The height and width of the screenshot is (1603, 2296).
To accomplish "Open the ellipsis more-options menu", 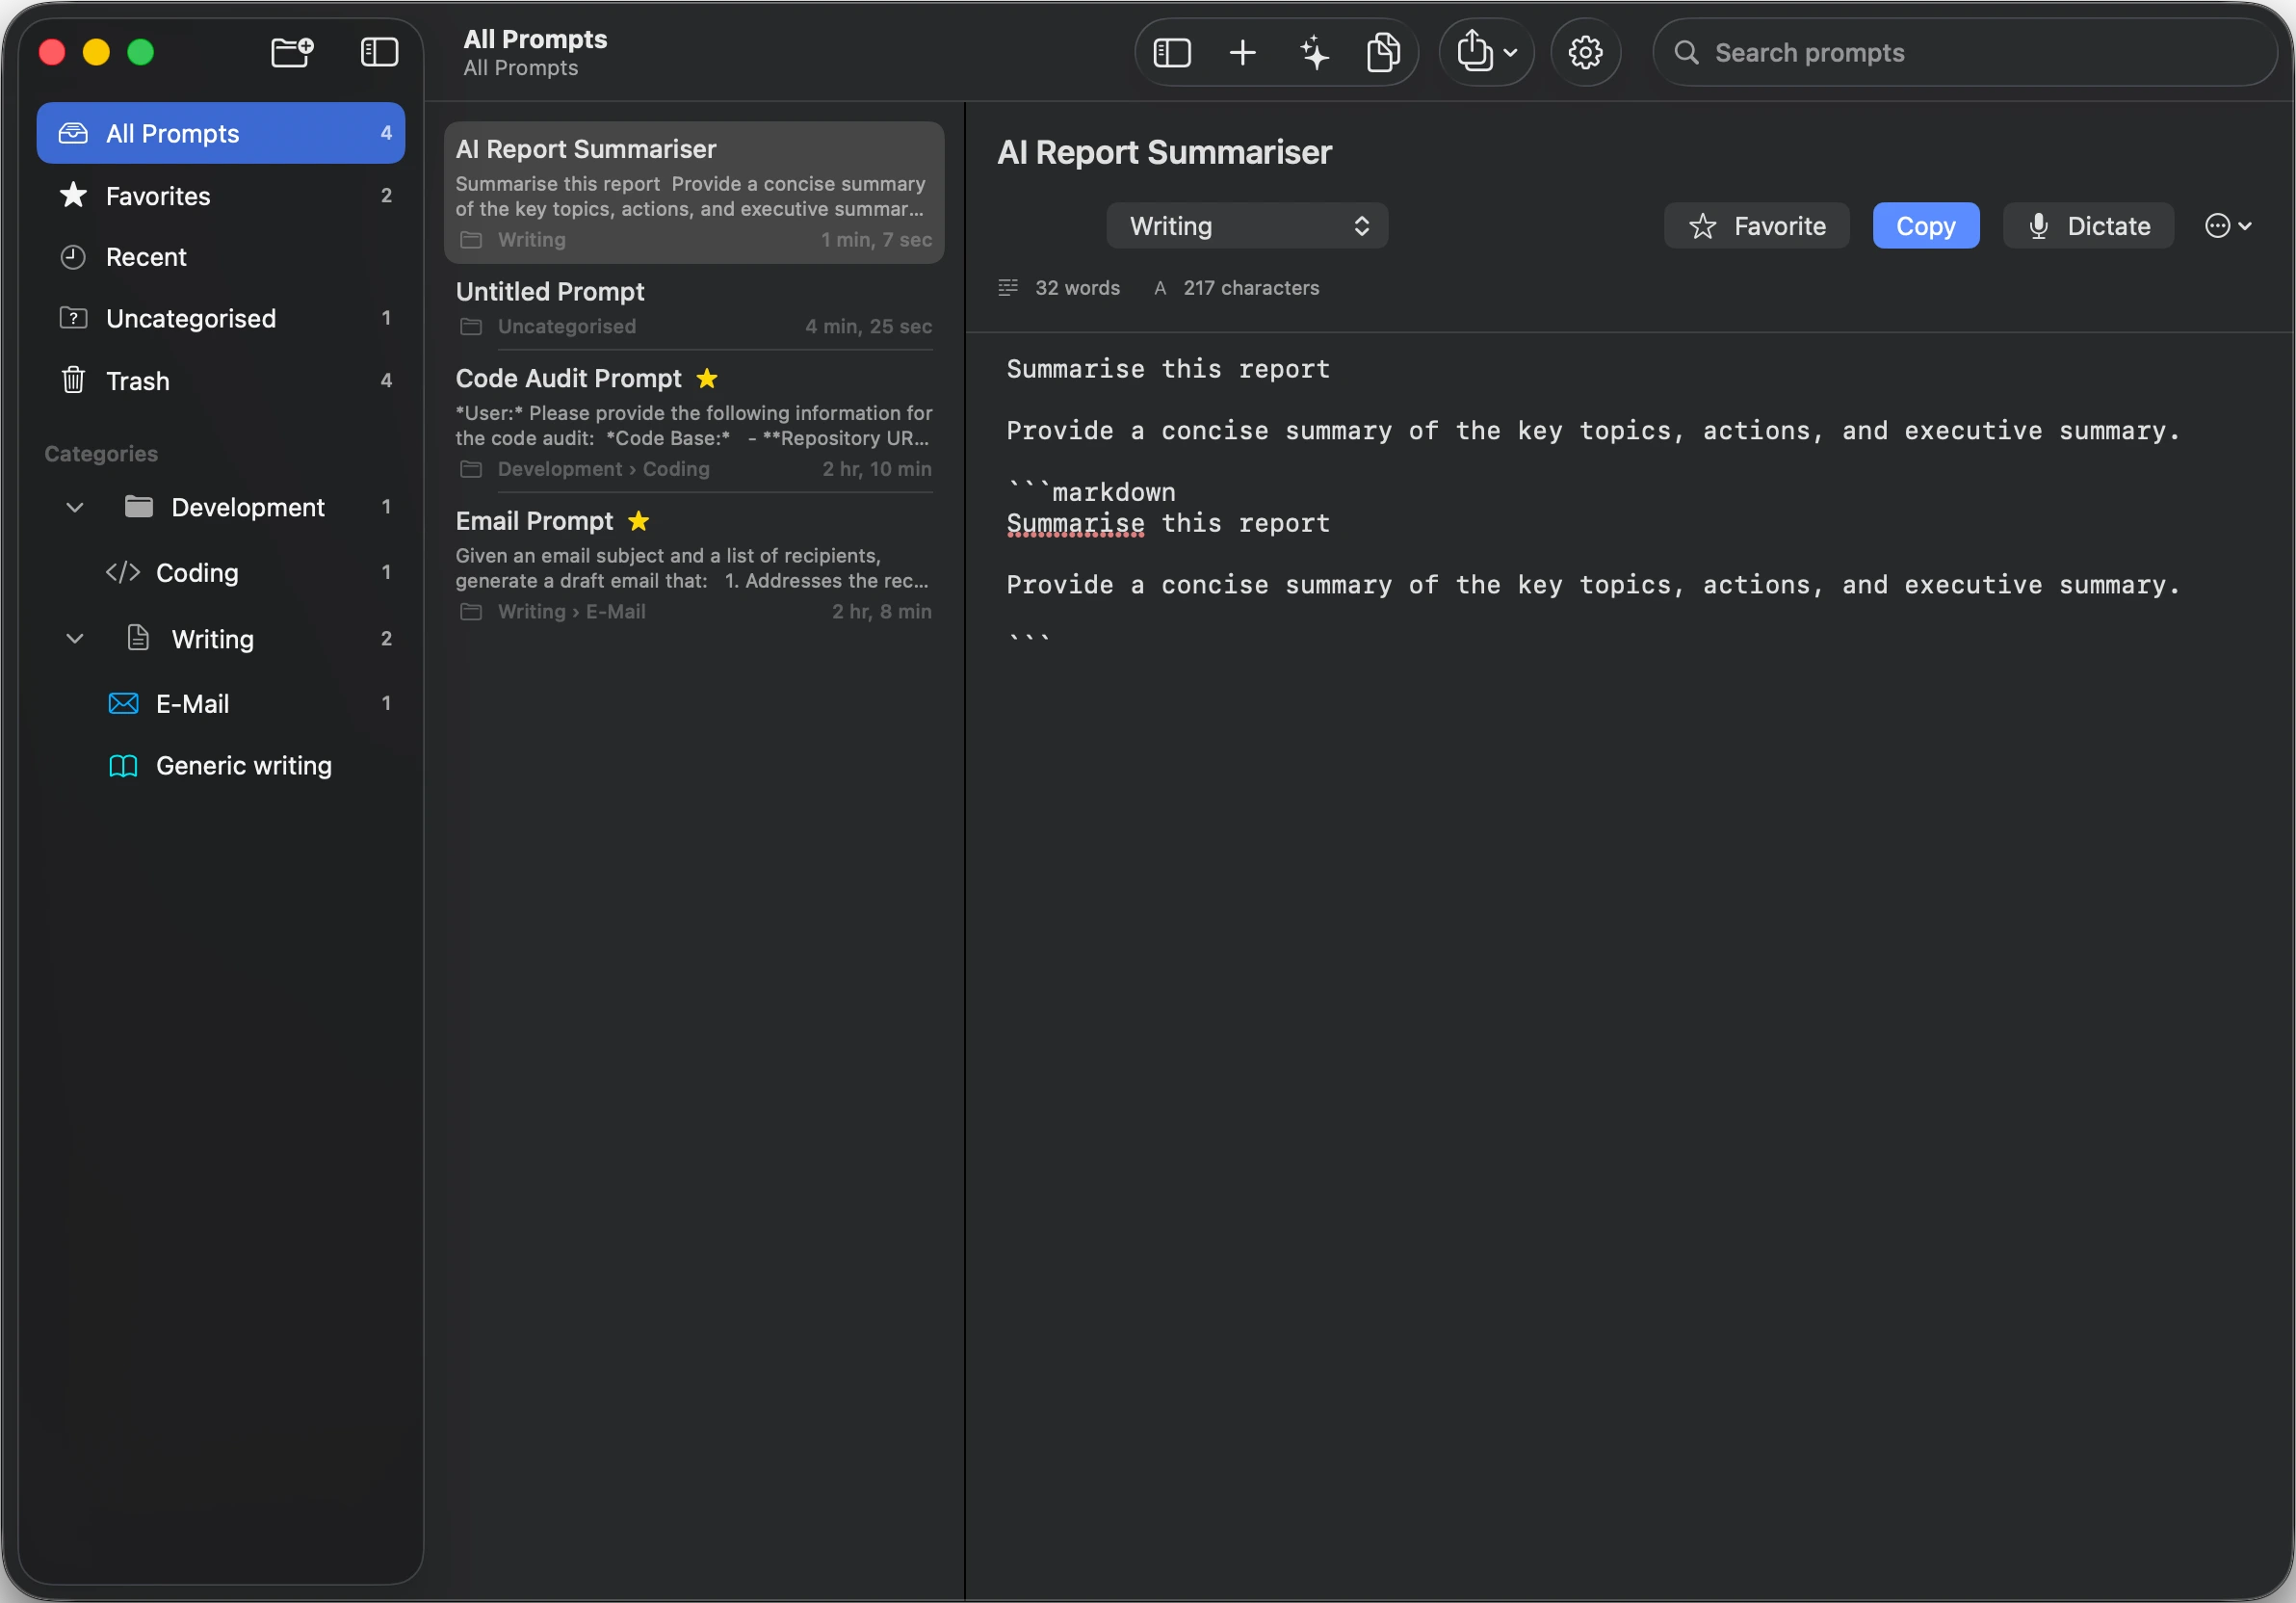I will [2228, 226].
